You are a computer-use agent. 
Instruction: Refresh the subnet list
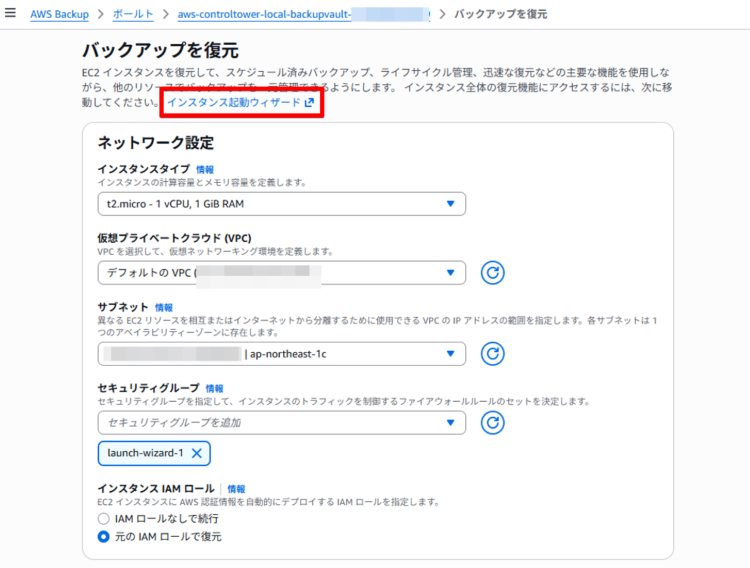pyautogui.click(x=492, y=354)
